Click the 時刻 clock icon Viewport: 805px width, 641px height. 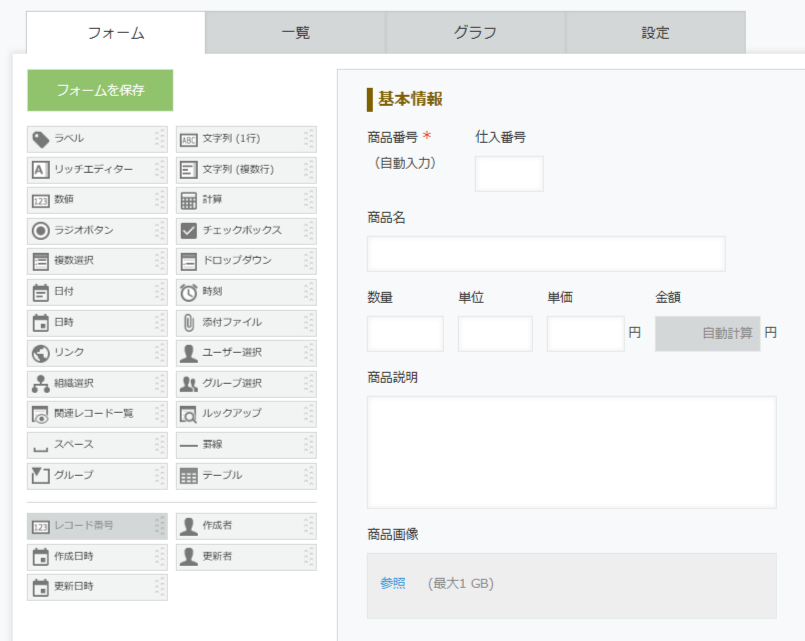188,293
